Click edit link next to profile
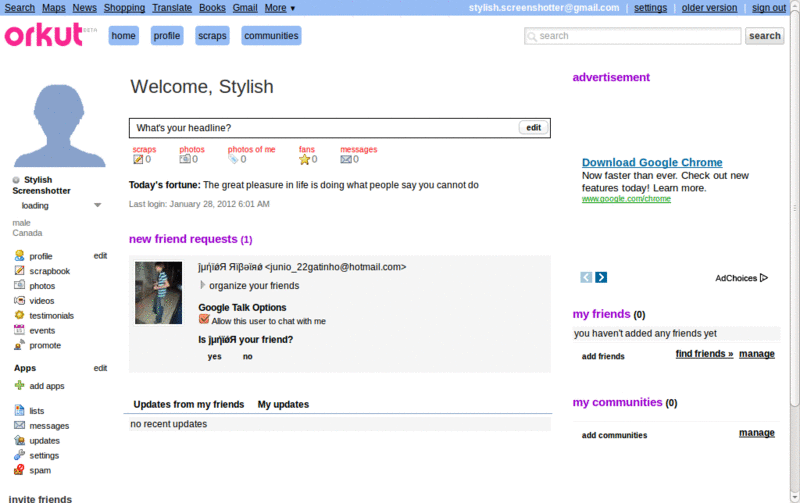The width and height of the screenshot is (800, 503). [100, 256]
